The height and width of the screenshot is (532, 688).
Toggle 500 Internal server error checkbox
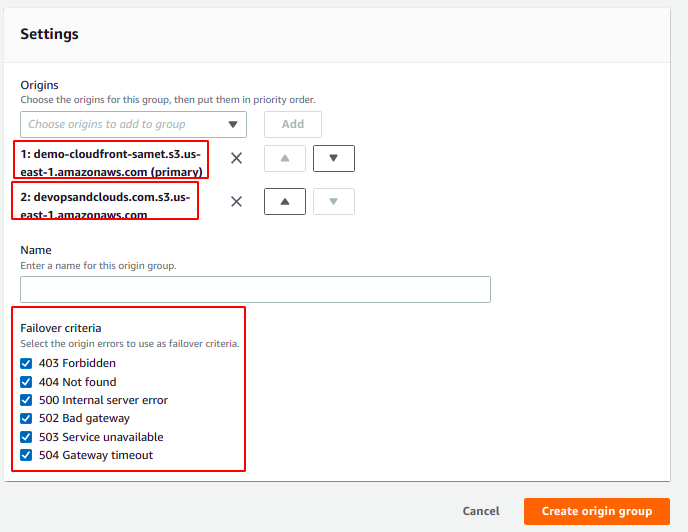[x=26, y=400]
